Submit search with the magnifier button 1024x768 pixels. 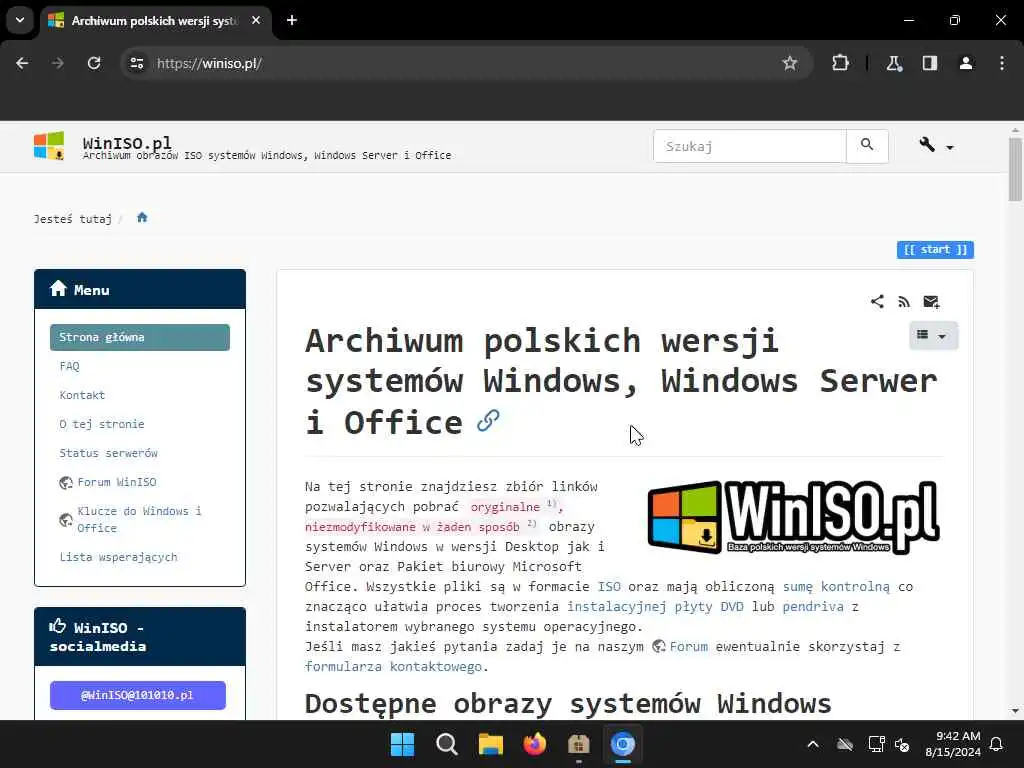[x=867, y=146]
